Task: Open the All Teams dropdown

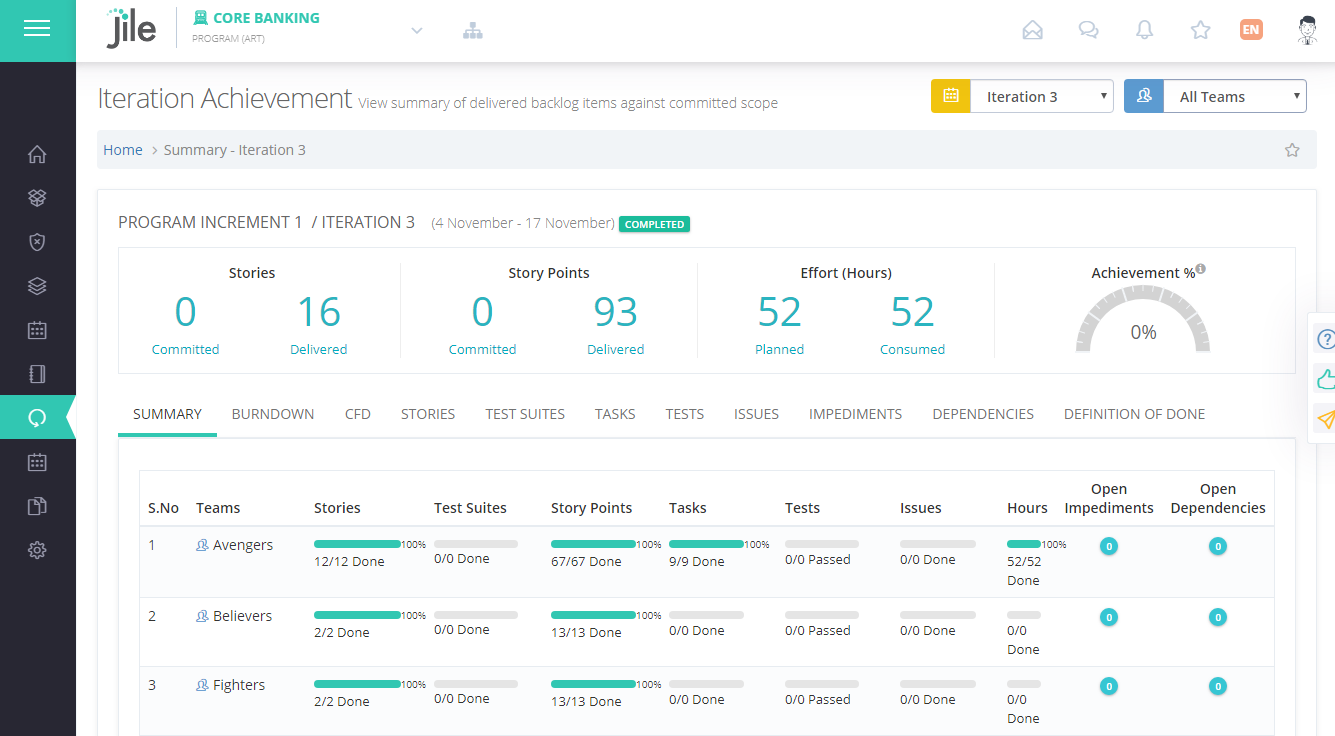Action: (x=1234, y=97)
